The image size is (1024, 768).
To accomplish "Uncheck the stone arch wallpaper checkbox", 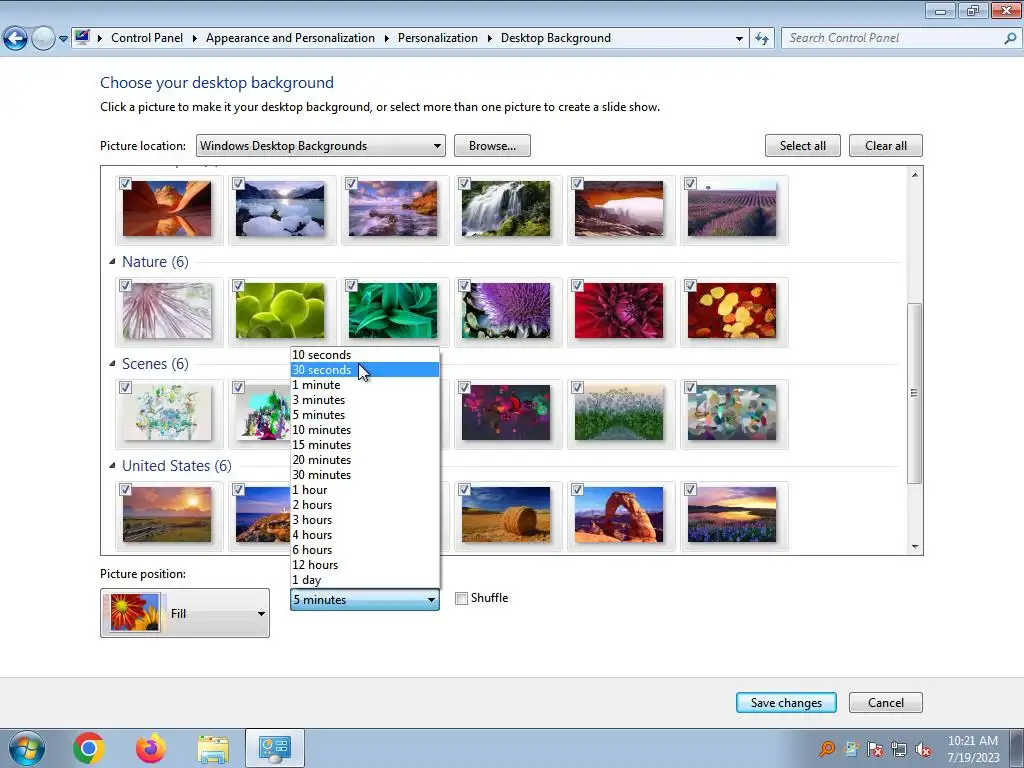I will click(x=577, y=489).
